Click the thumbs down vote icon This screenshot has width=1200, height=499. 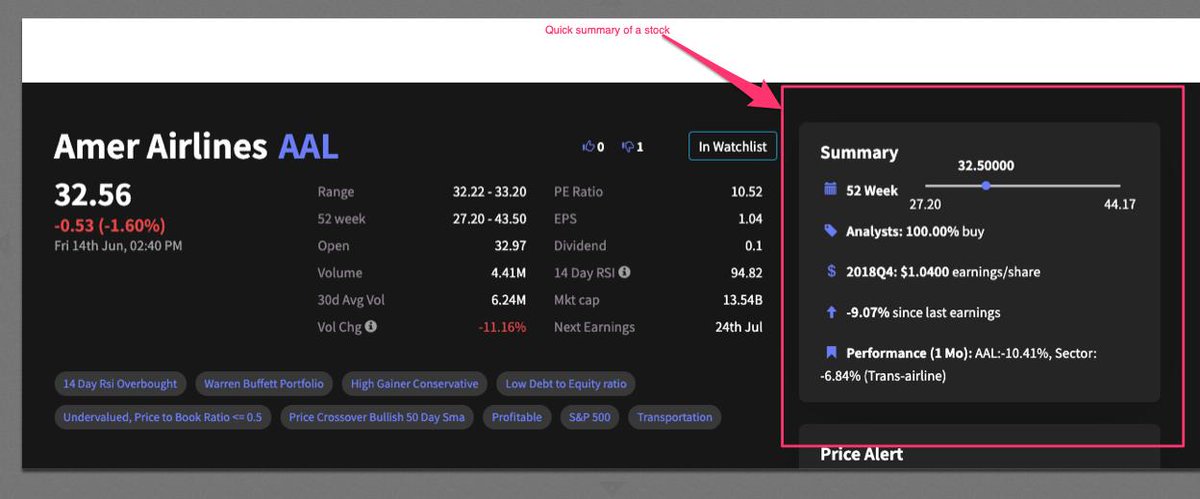pos(627,146)
